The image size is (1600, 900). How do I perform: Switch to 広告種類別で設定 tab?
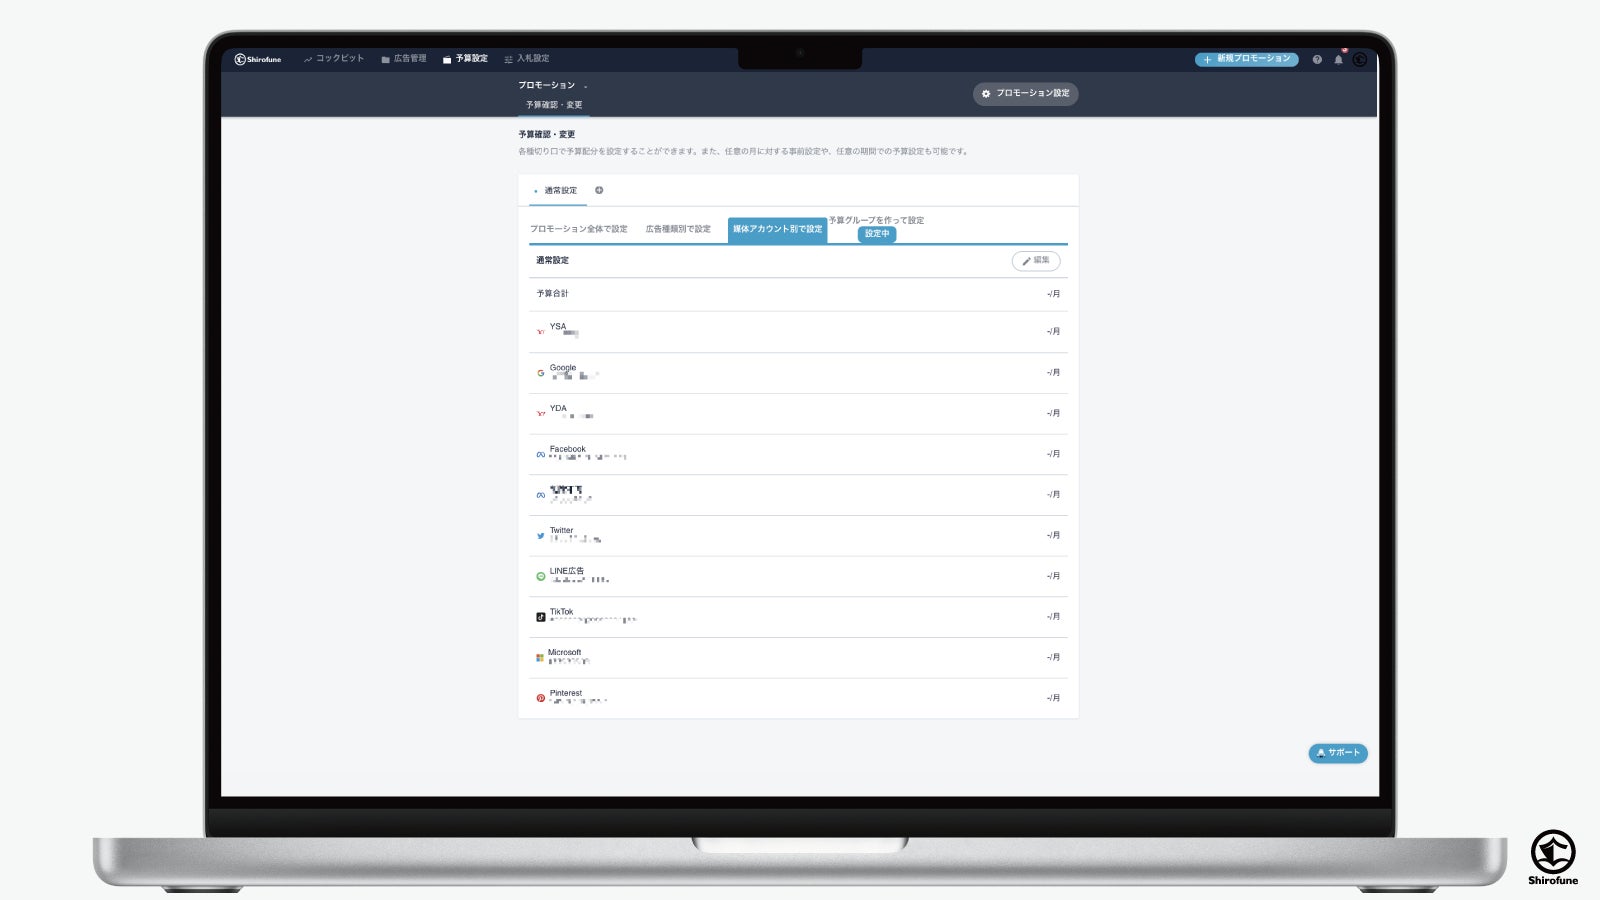pyautogui.click(x=678, y=229)
